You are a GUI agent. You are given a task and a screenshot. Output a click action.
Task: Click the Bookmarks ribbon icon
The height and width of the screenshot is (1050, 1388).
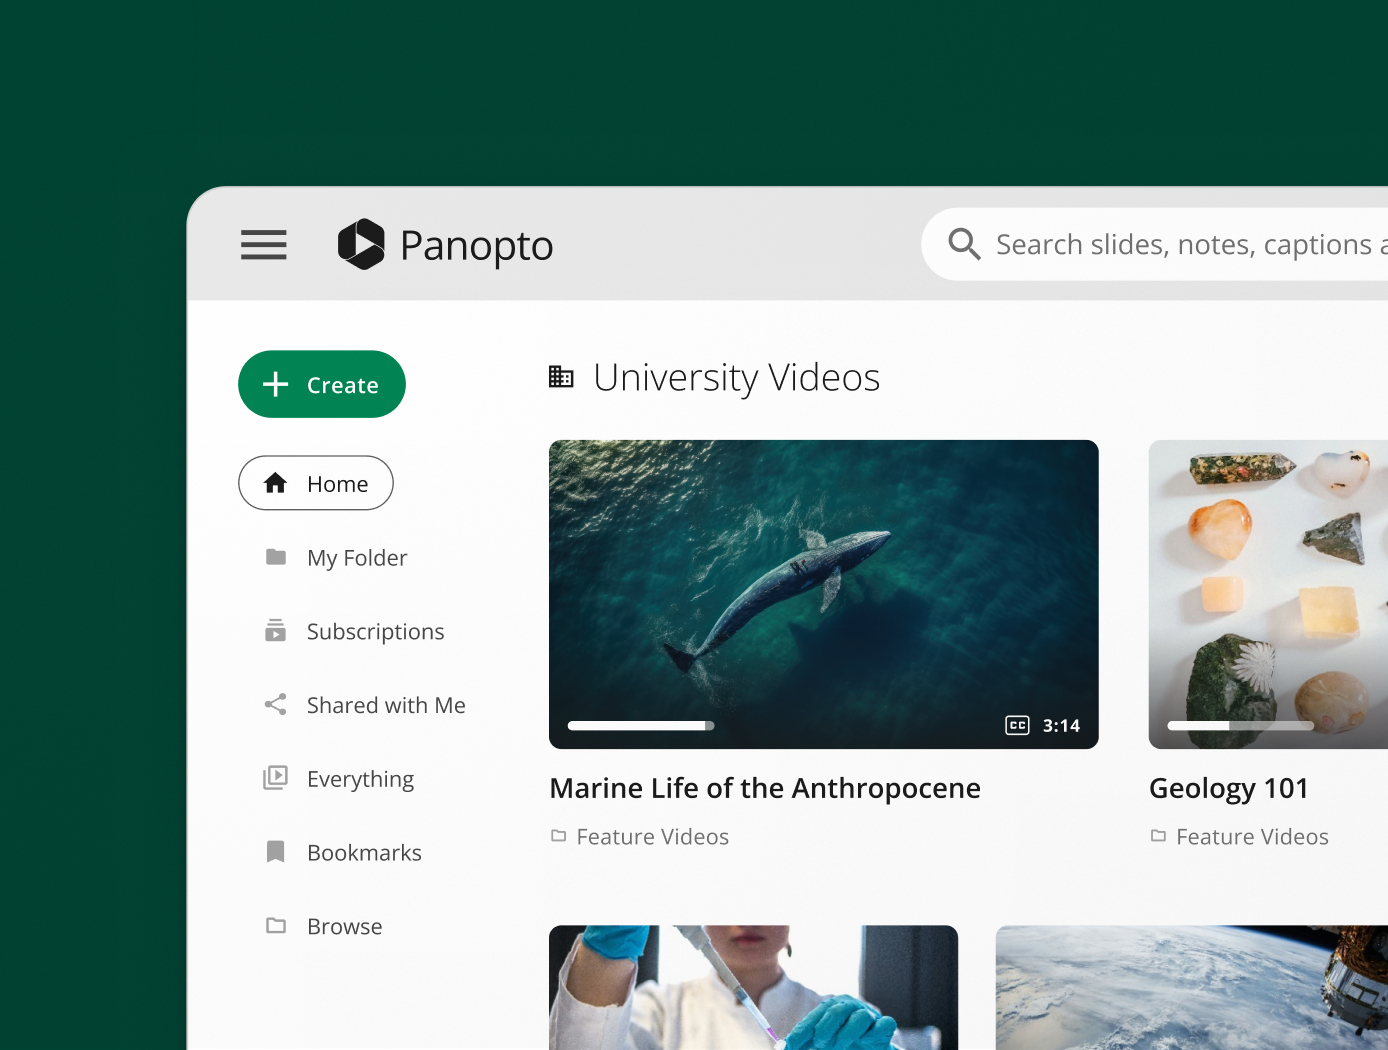(x=276, y=852)
